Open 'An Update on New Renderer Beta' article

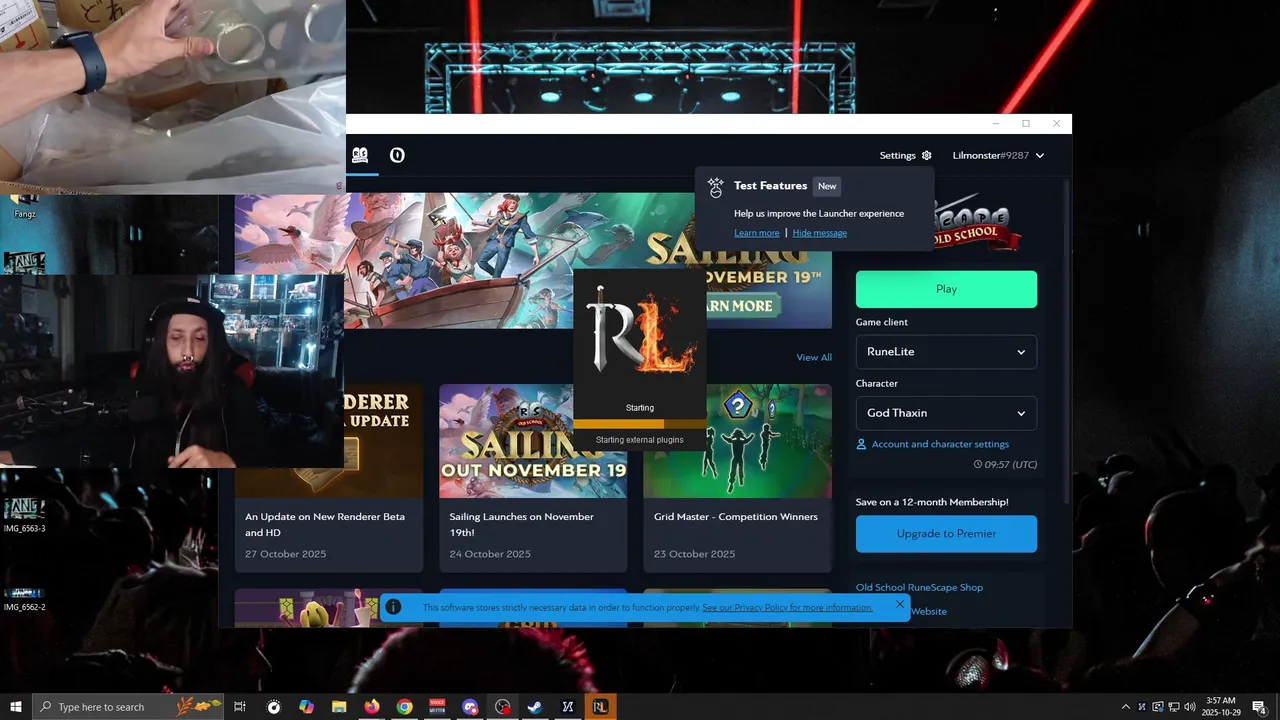click(x=329, y=478)
